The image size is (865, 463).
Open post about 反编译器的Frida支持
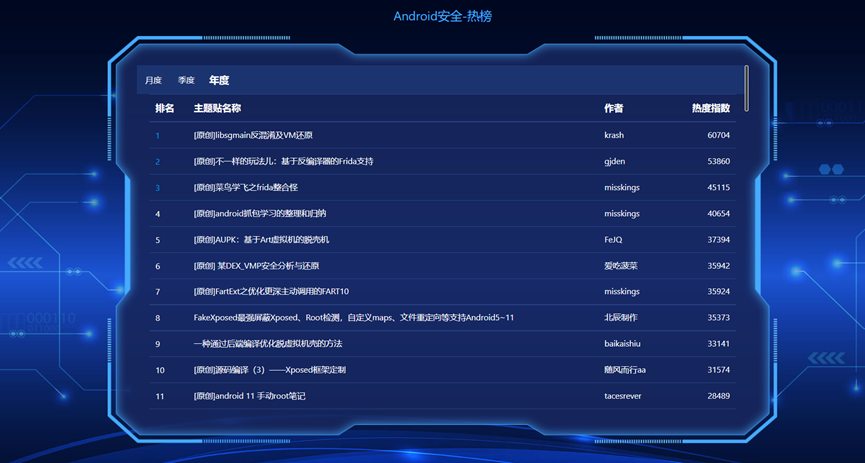point(284,162)
